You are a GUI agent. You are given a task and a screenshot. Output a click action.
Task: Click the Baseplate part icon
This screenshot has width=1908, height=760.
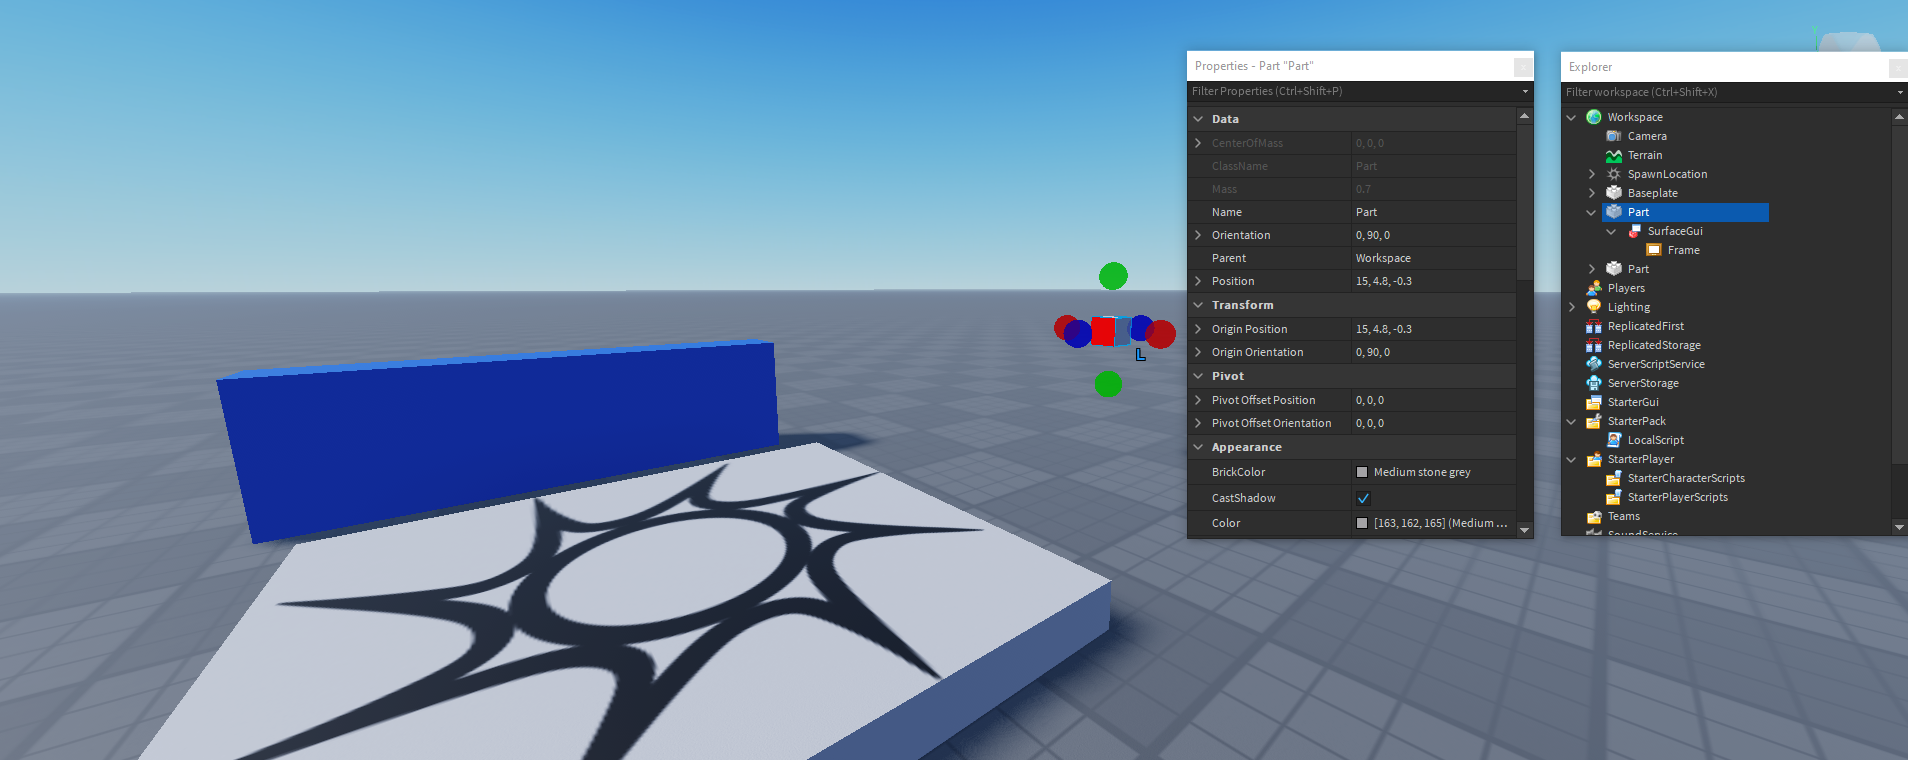(x=1614, y=193)
